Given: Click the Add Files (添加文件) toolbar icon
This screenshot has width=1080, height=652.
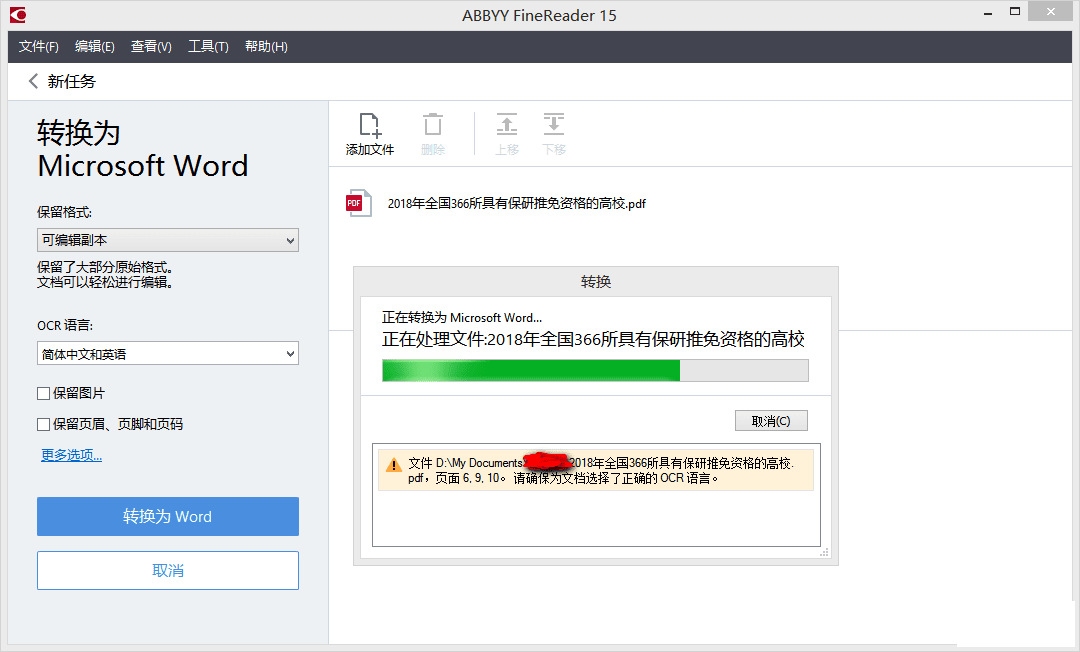Looking at the screenshot, I should point(370,125).
